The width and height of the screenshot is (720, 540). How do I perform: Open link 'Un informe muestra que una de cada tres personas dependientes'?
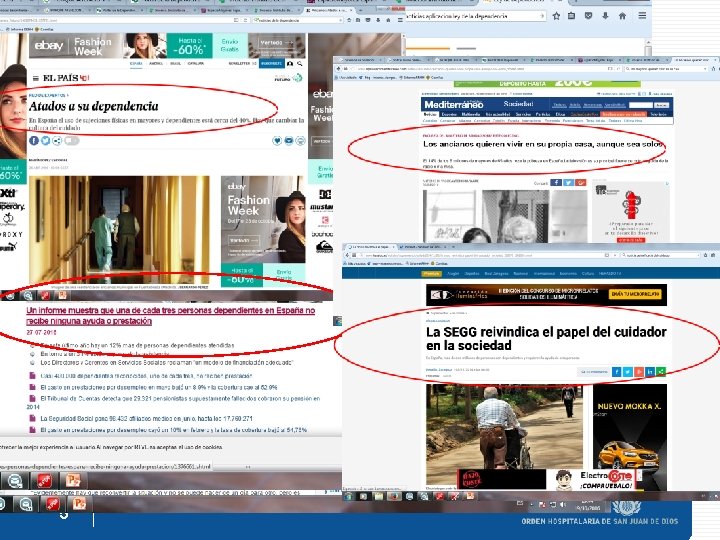[x=170, y=315]
